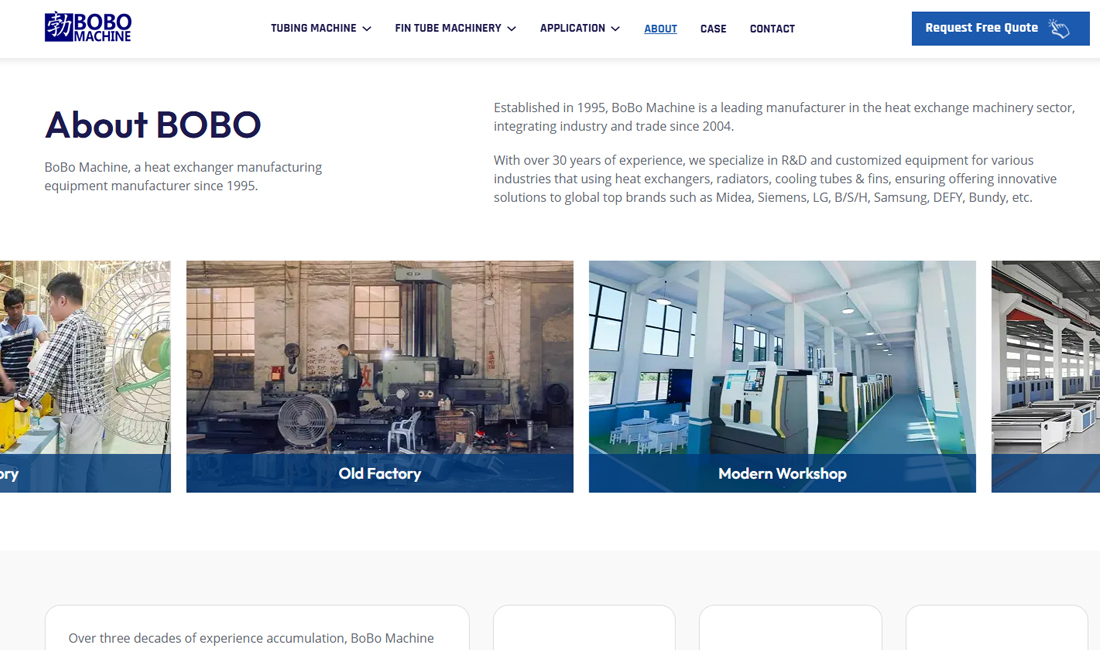This screenshot has width=1100, height=650.
Task: Open the Contact page link
Action: tap(772, 29)
